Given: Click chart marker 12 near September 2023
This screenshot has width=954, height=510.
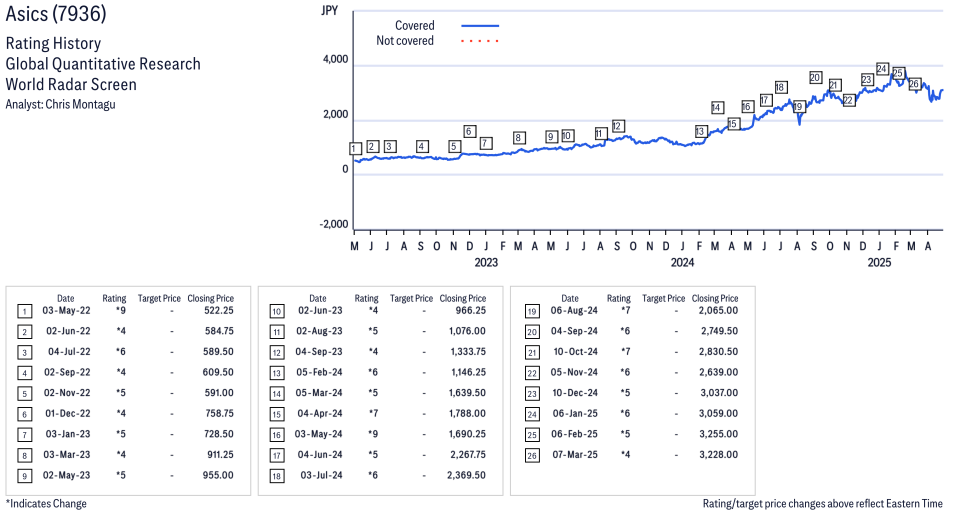Looking at the screenshot, I should pyautogui.click(x=618, y=126).
